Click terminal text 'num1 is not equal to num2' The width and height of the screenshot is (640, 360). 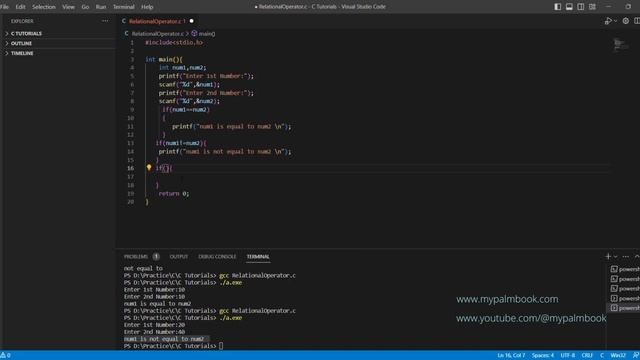[164, 339]
